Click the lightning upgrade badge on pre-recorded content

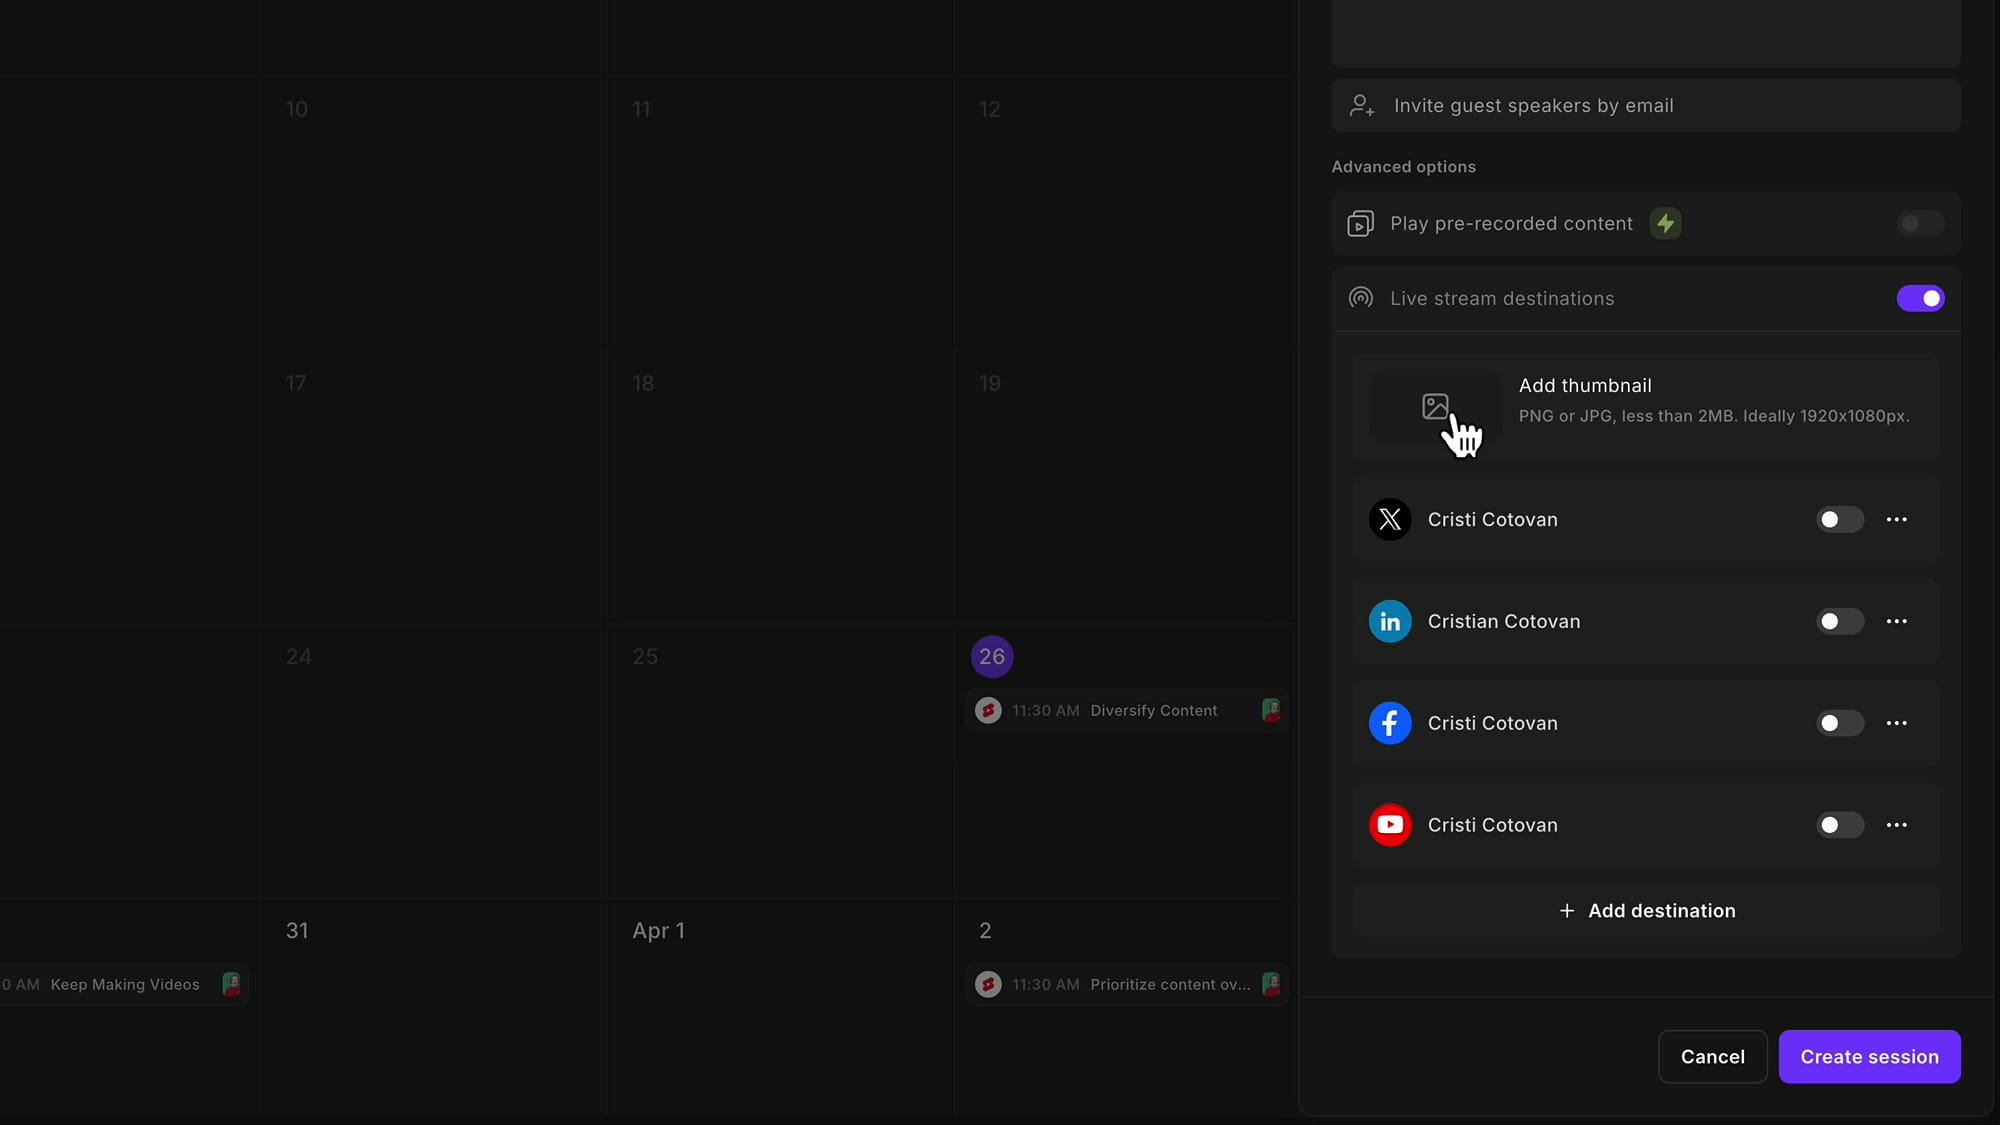click(1665, 223)
